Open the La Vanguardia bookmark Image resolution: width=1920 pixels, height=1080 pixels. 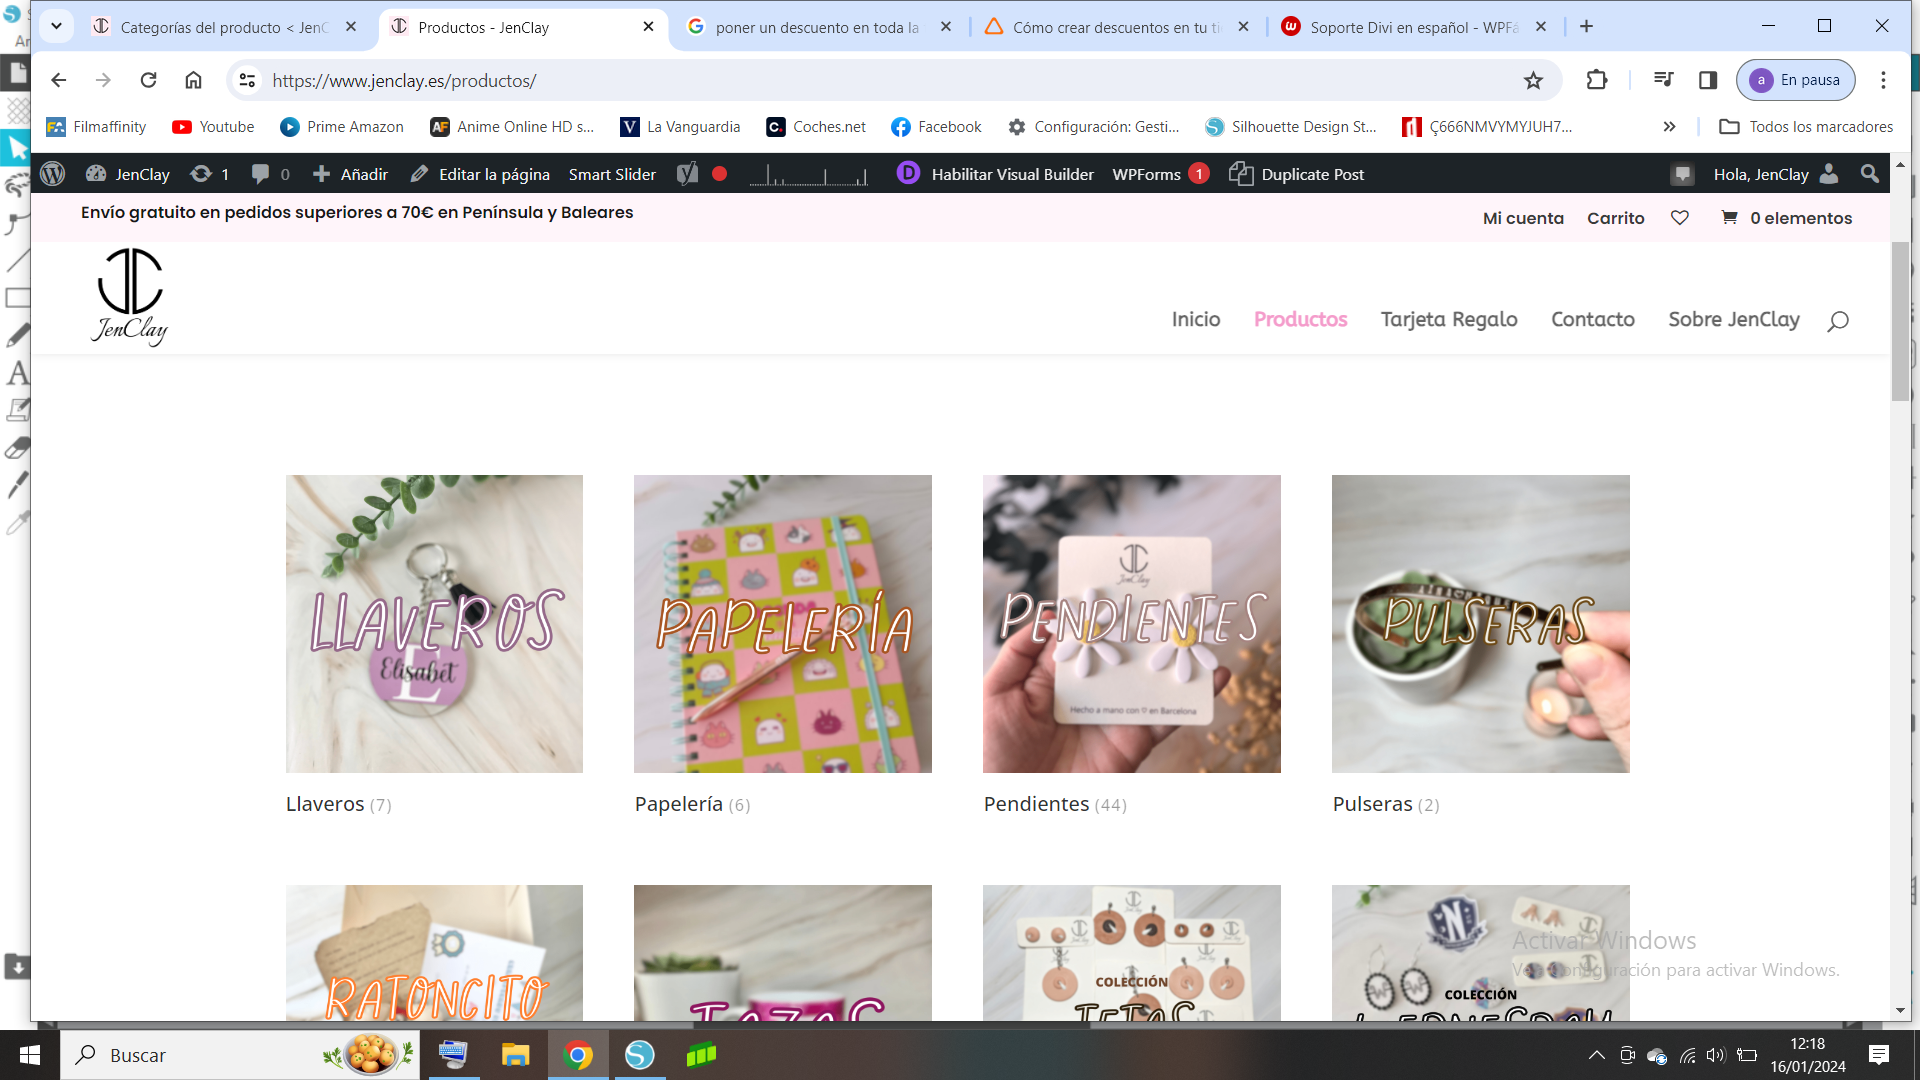tap(680, 127)
